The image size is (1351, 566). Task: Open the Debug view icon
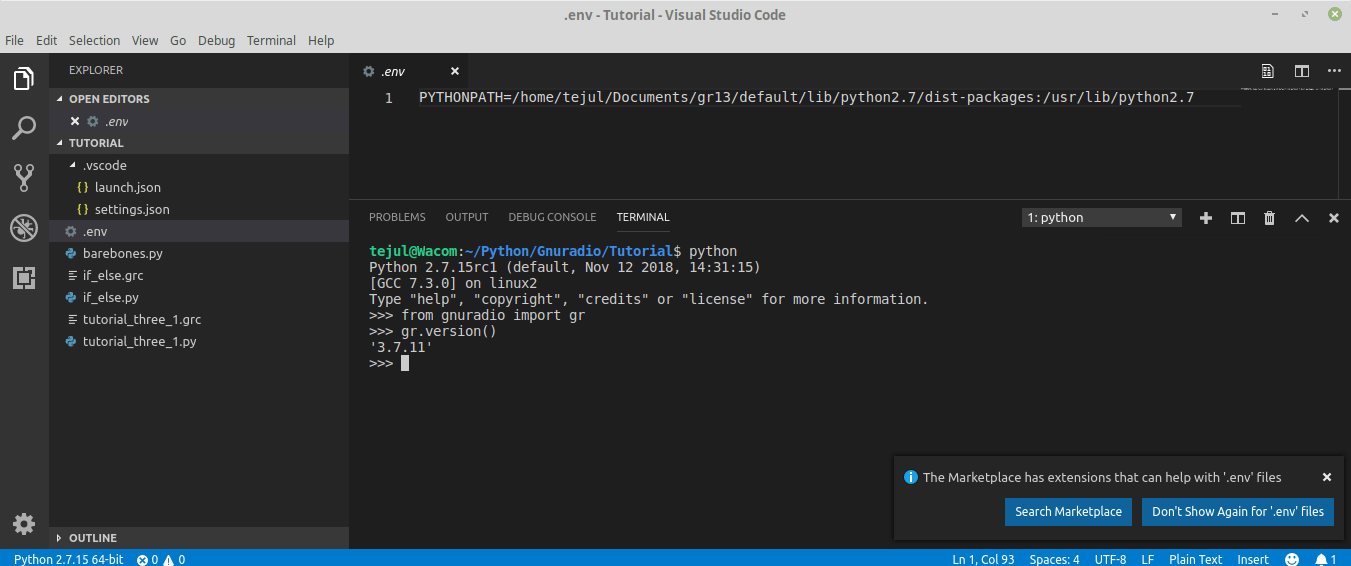tap(24, 228)
